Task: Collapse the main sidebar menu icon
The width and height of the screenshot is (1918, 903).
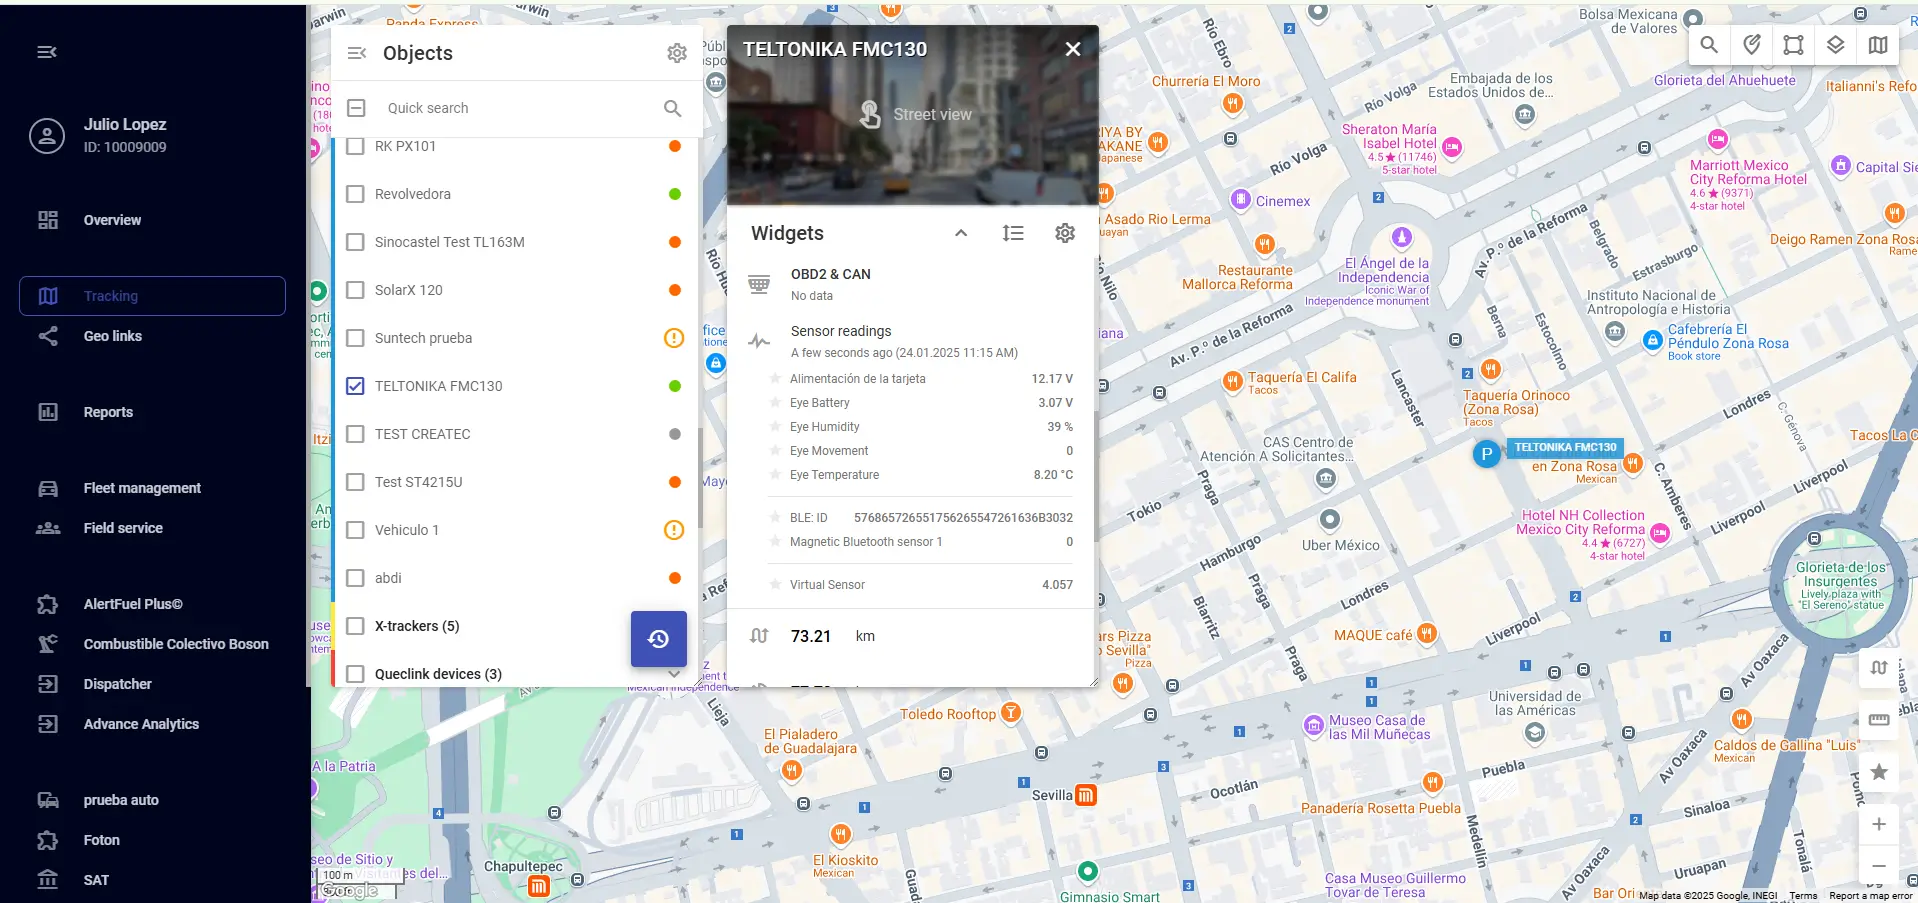Action: 47,52
